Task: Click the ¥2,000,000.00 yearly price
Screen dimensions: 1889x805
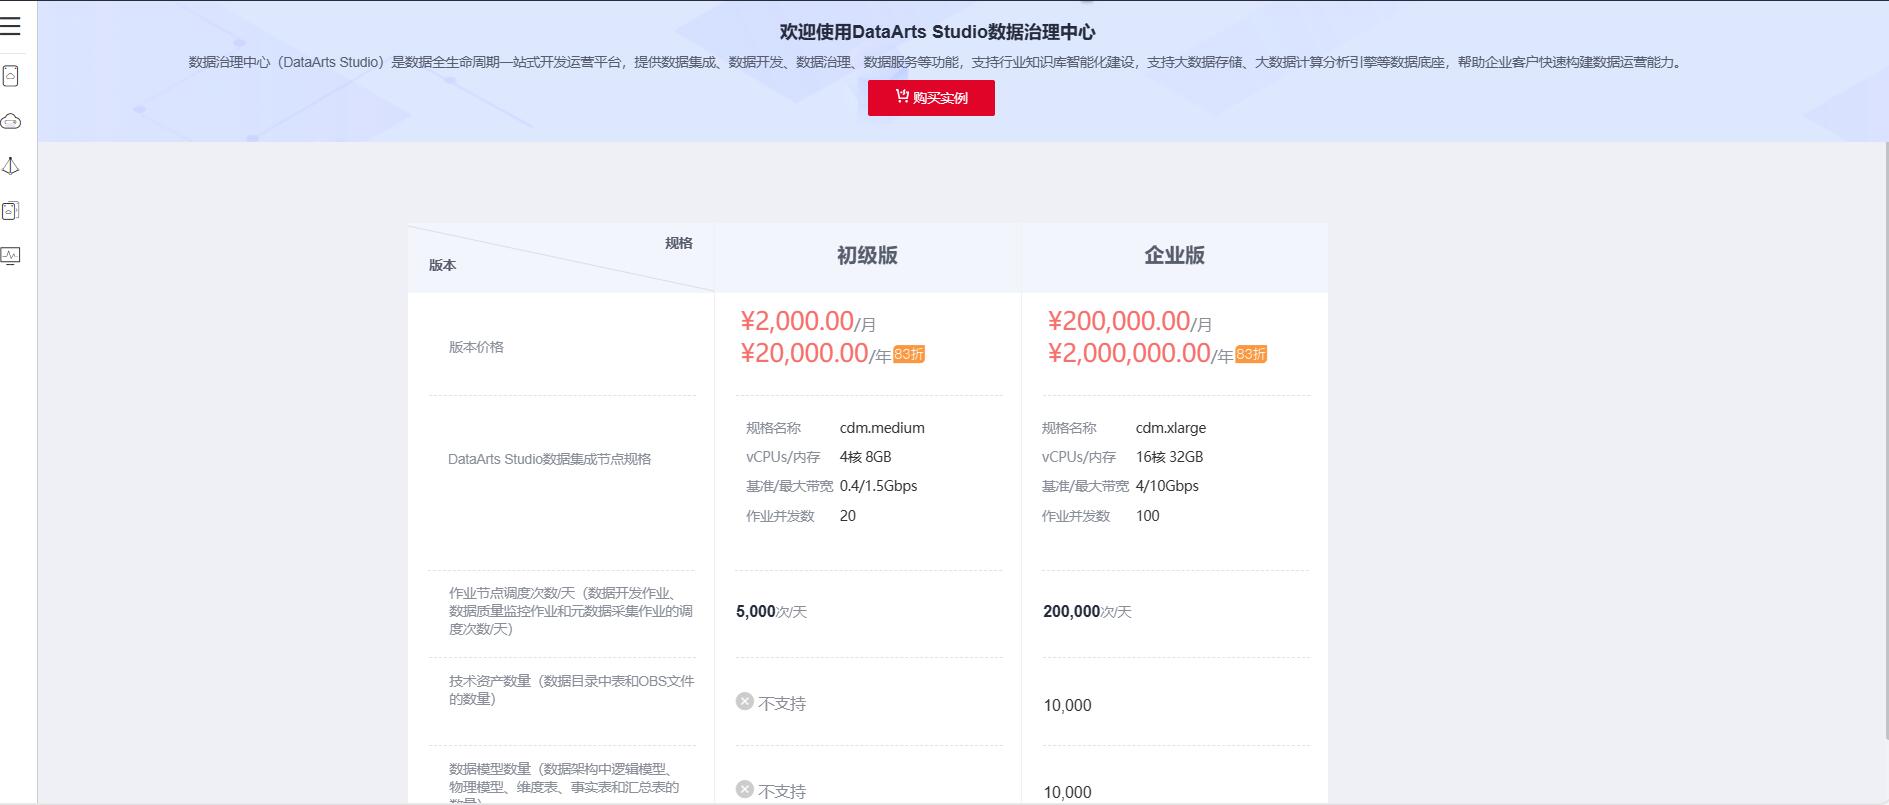Action: 1129,353
